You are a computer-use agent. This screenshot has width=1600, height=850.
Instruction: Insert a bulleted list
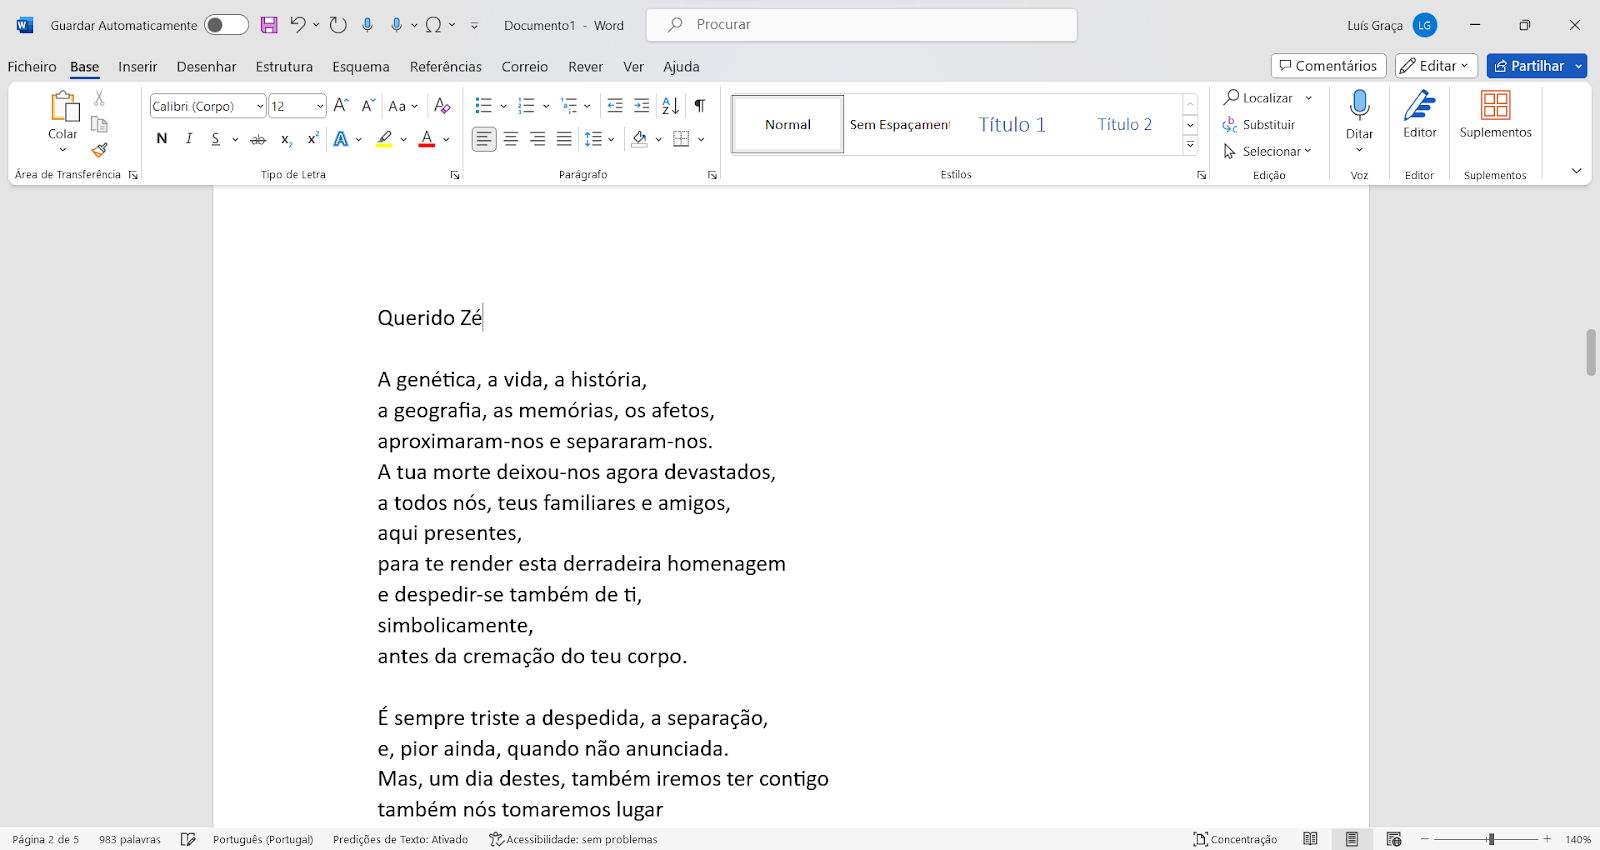(x=484, y=105)
